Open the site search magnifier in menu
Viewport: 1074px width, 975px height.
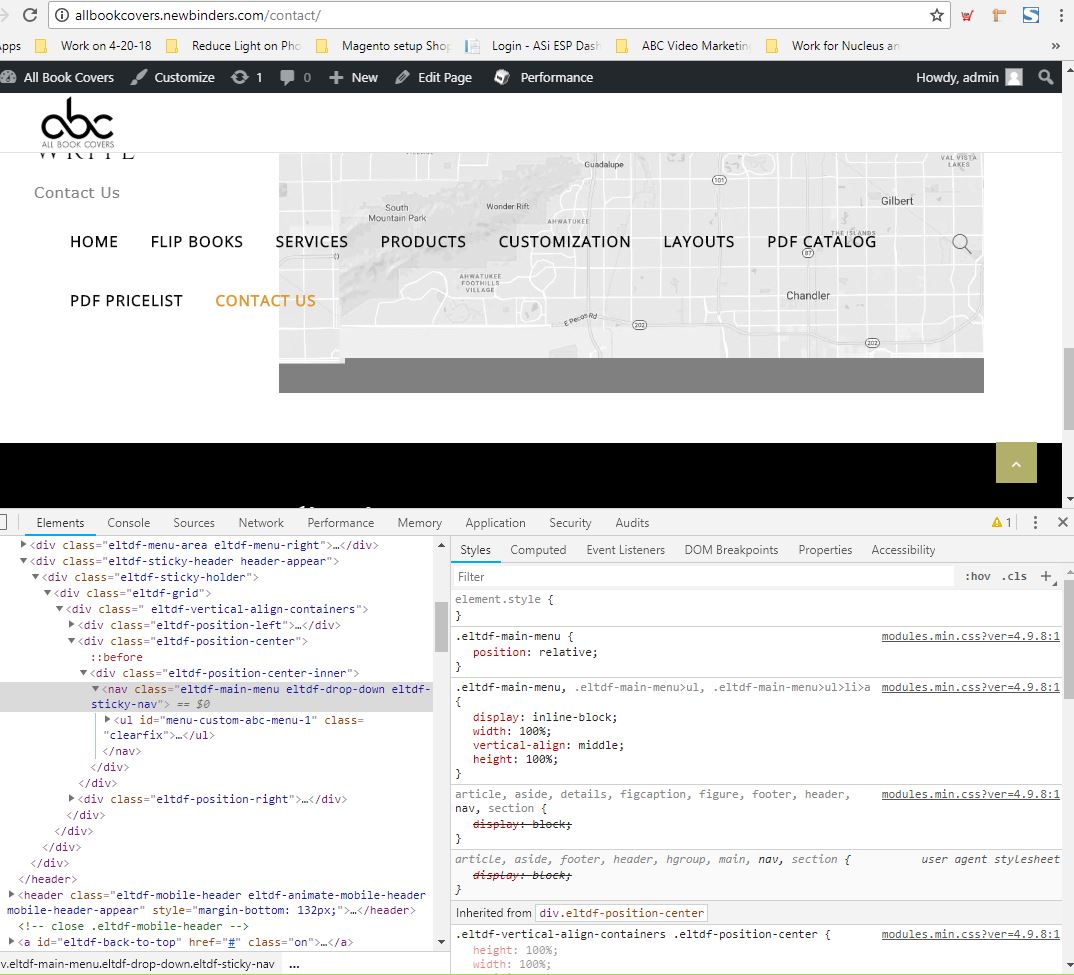tap(962, 243)
